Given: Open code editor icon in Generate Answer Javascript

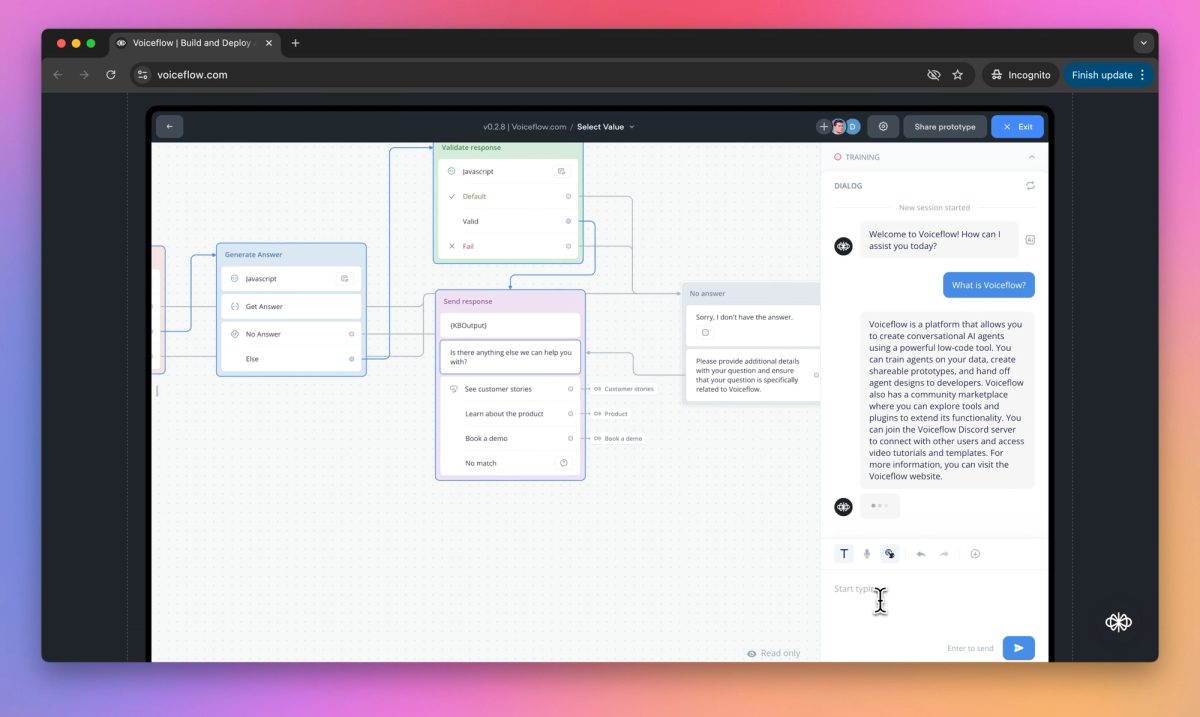Looking at the screenshot, I should pyautogui.click(x=344, y=279).
